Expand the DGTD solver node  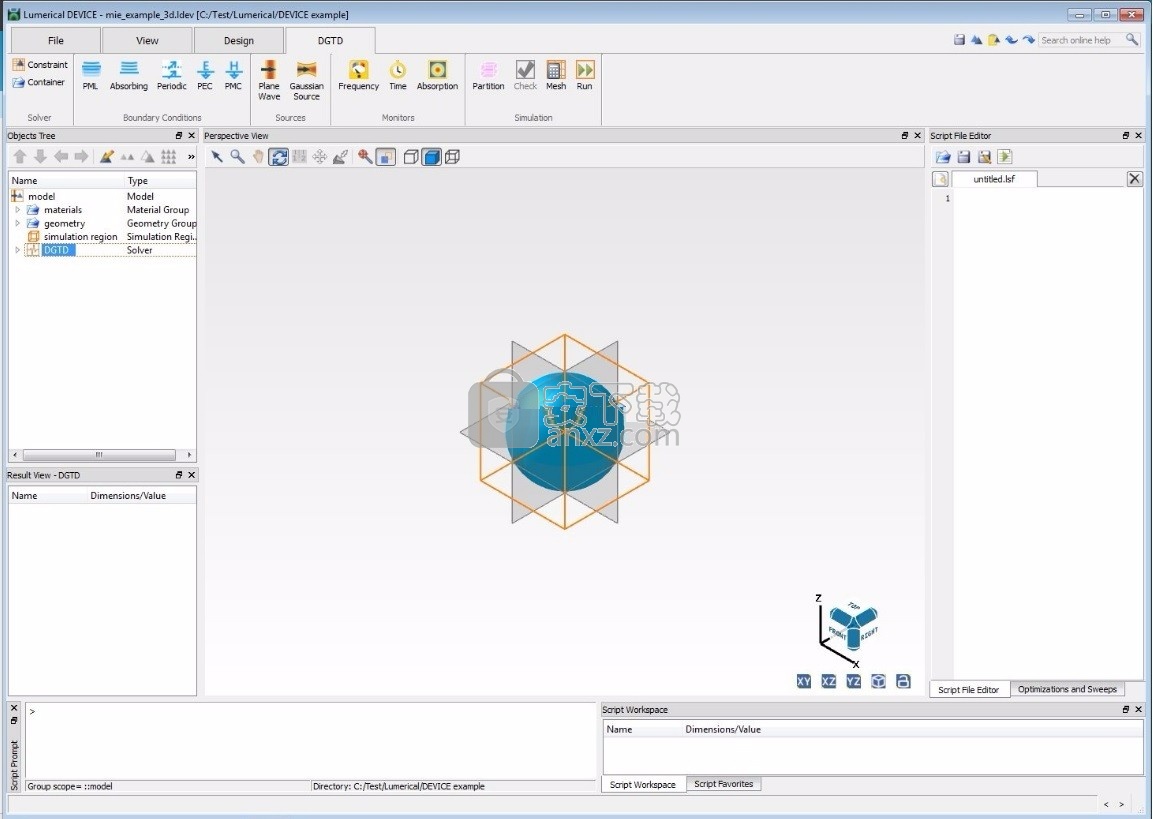point(18,250)
